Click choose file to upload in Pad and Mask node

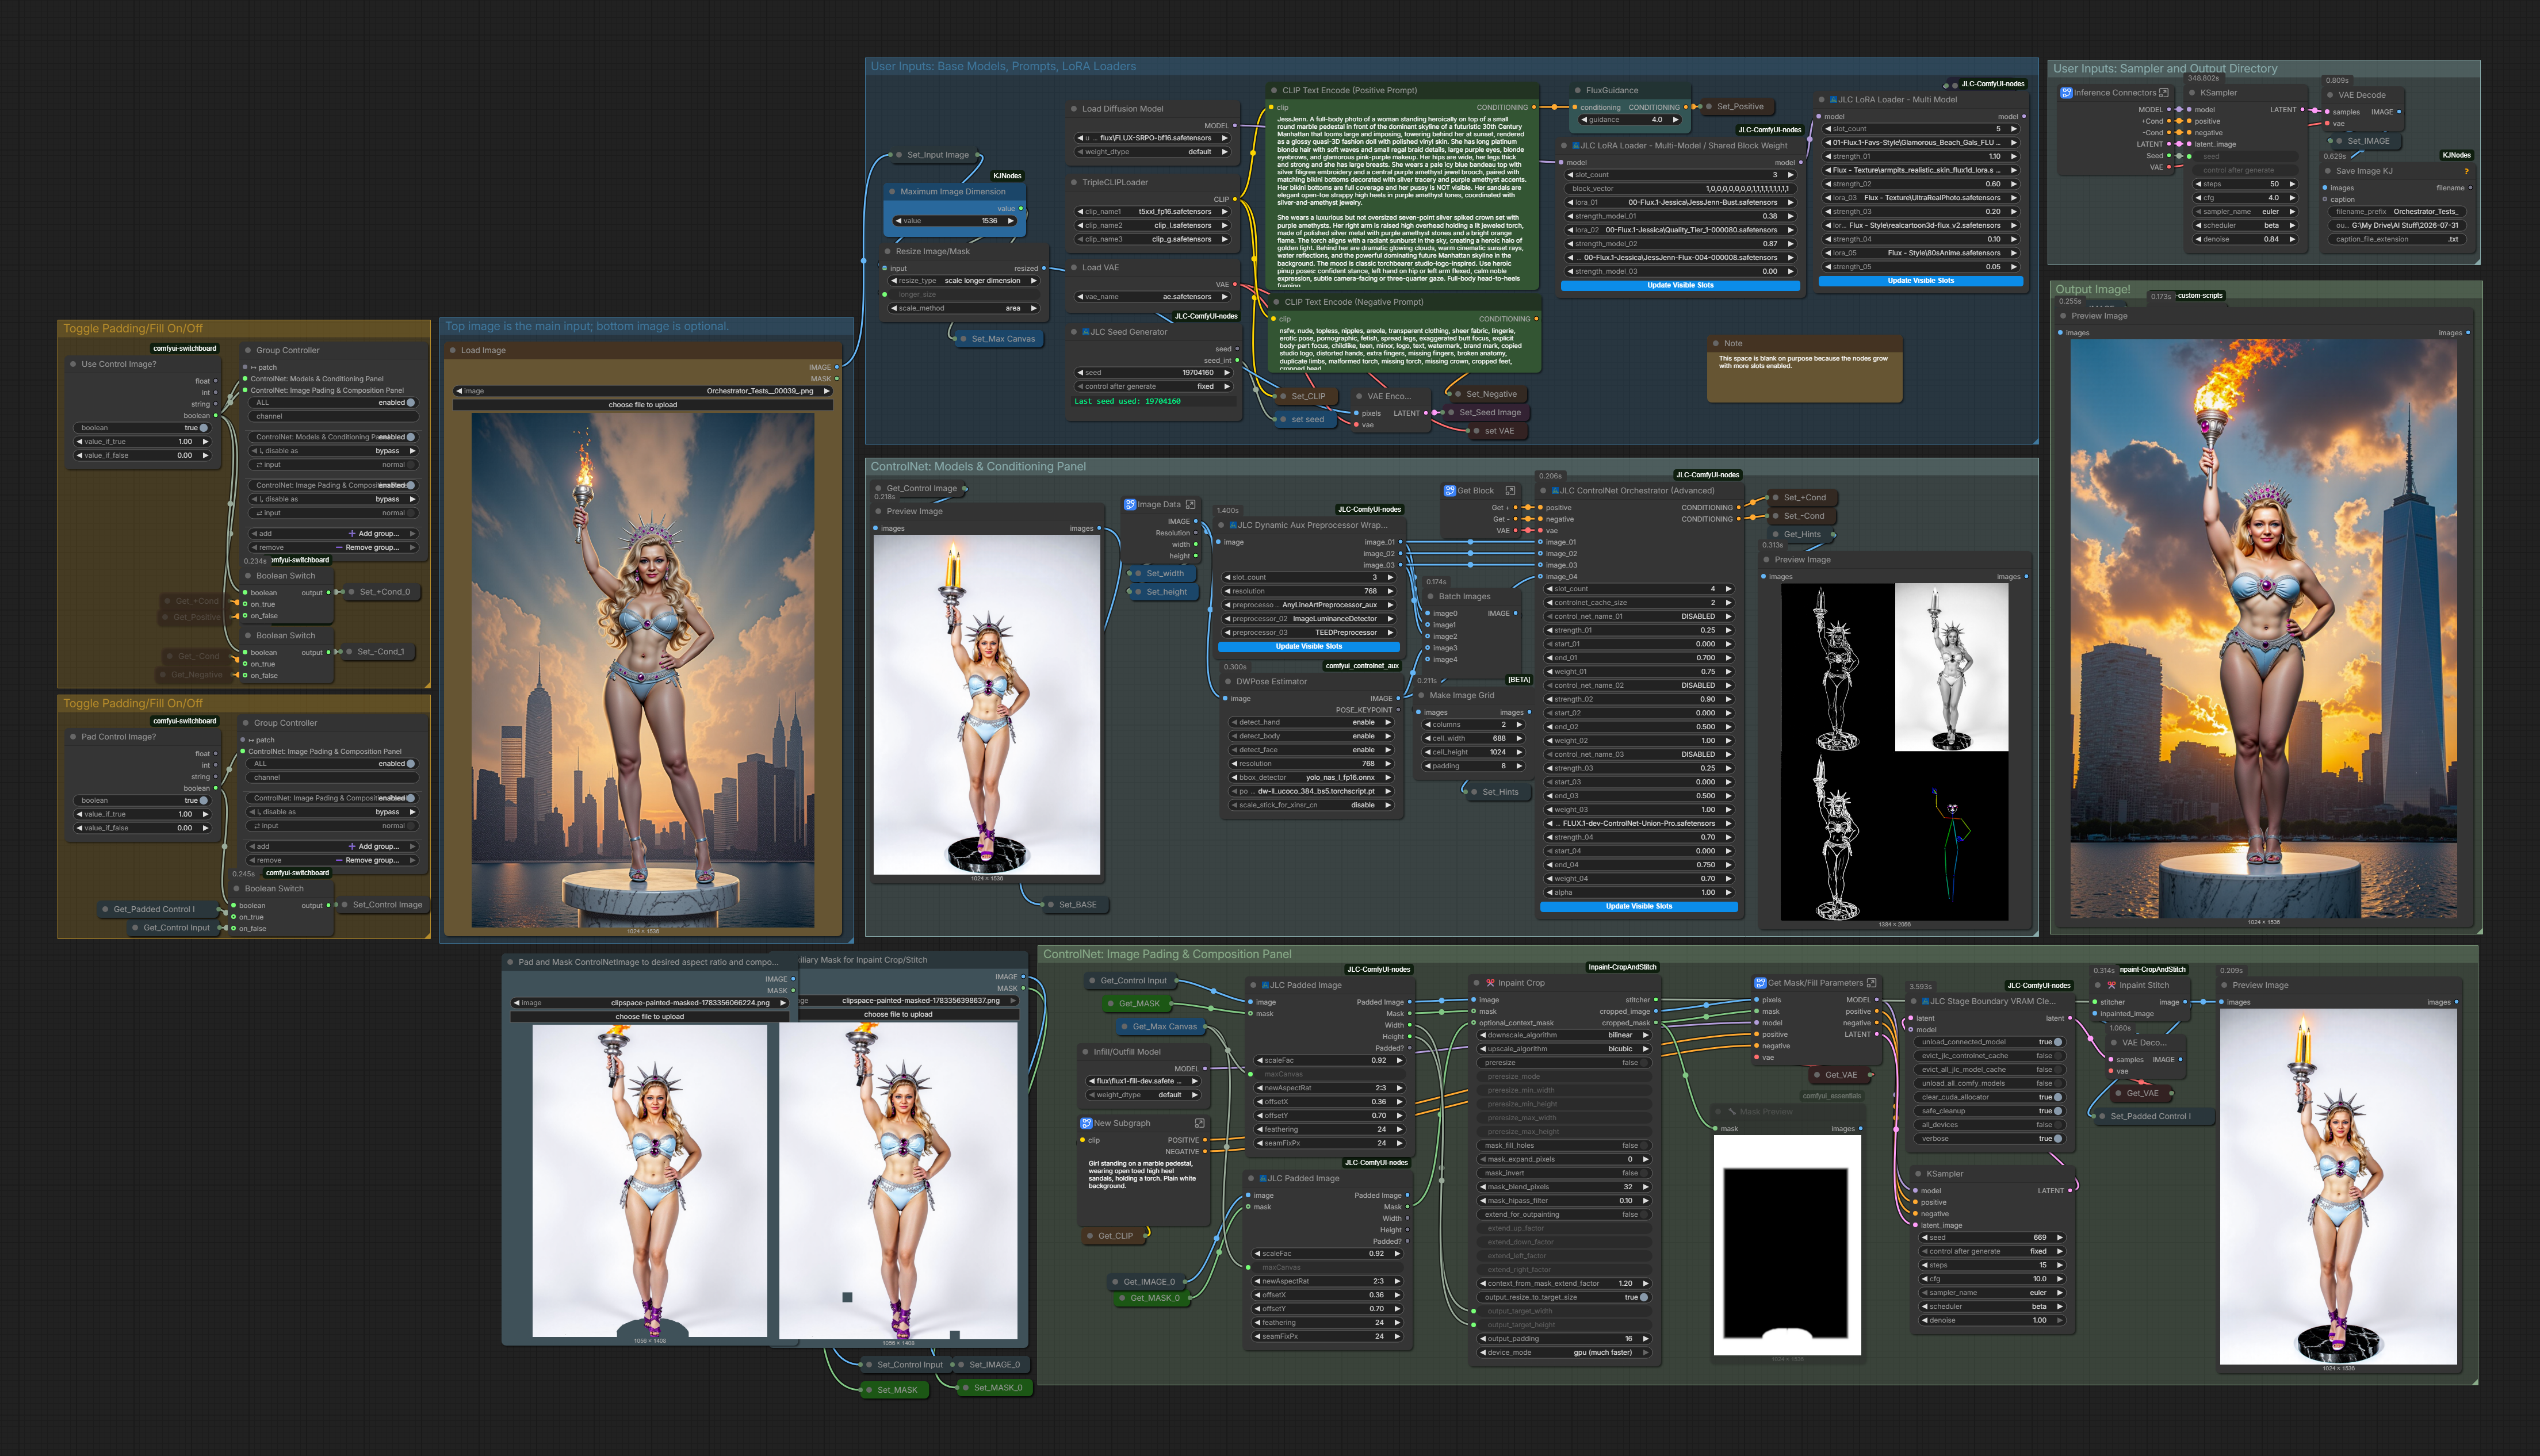click(650, 1017)
